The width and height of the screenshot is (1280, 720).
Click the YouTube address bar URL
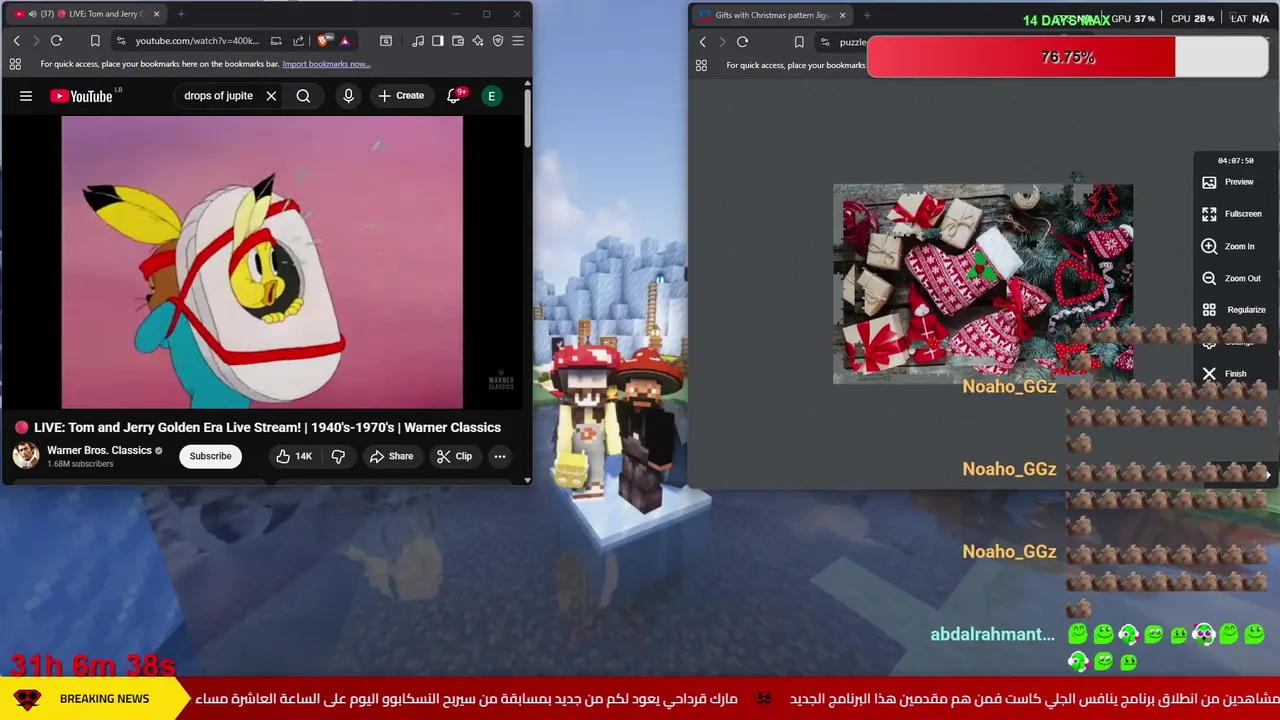pyautogui.click(x=197, y=41)
